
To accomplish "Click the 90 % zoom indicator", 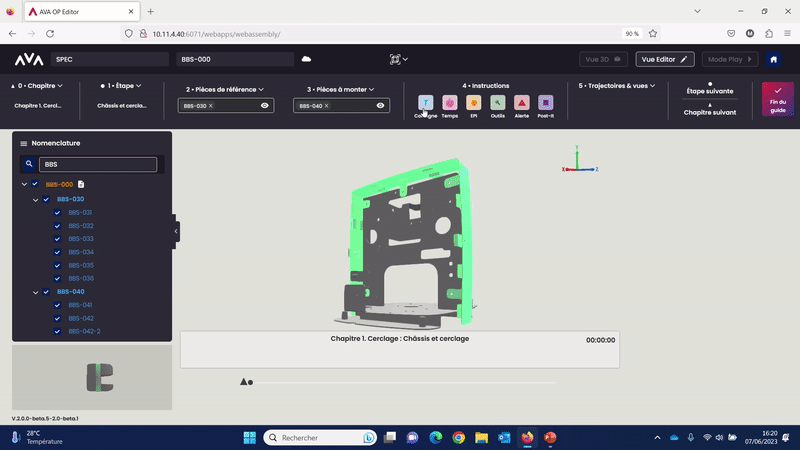I will (x=632, y=34).
